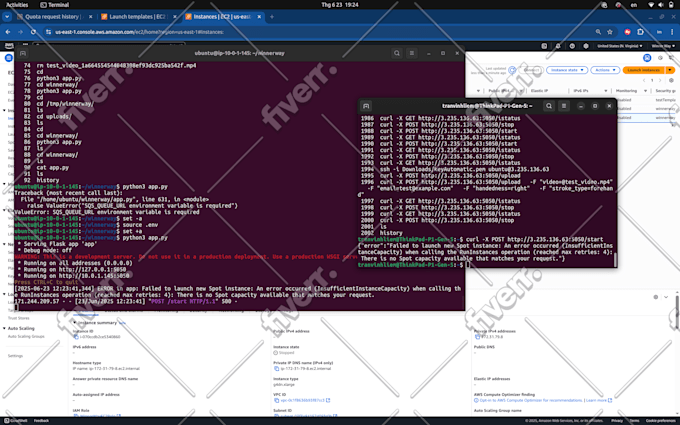This screenshot has width=680, height=425.
Task: Open the hamburger menu of the ubuntu winnerway terminal
Action: pyautogui.click(x=412, y=53)
